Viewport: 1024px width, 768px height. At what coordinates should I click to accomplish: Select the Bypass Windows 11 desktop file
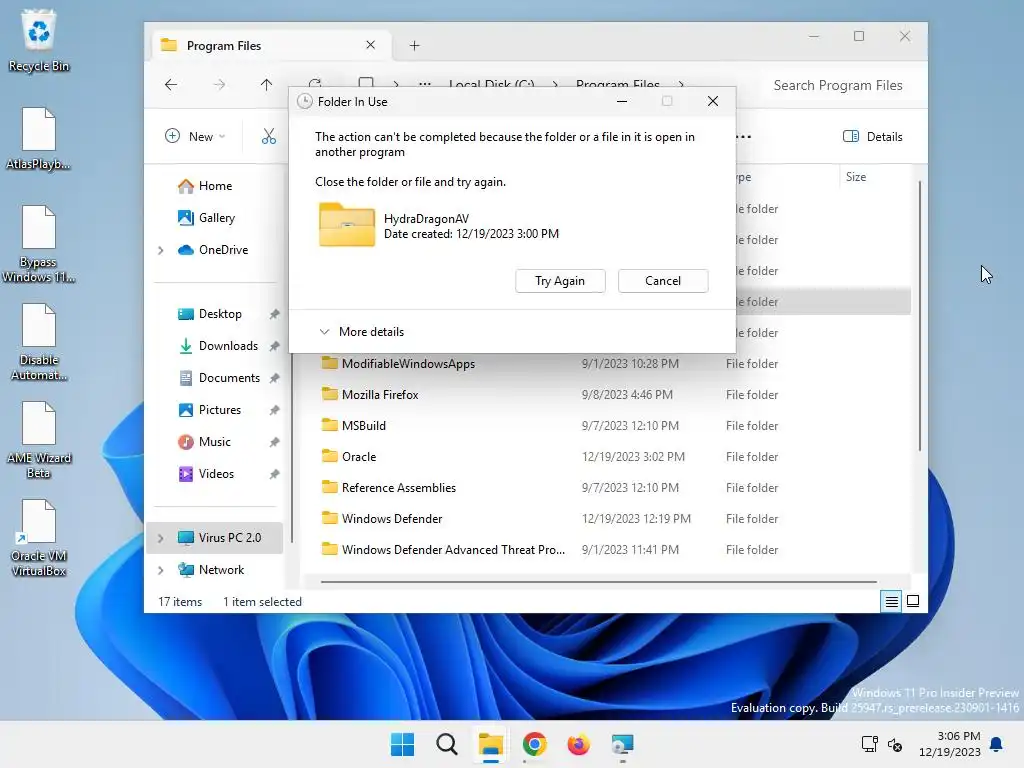point(39,244)
